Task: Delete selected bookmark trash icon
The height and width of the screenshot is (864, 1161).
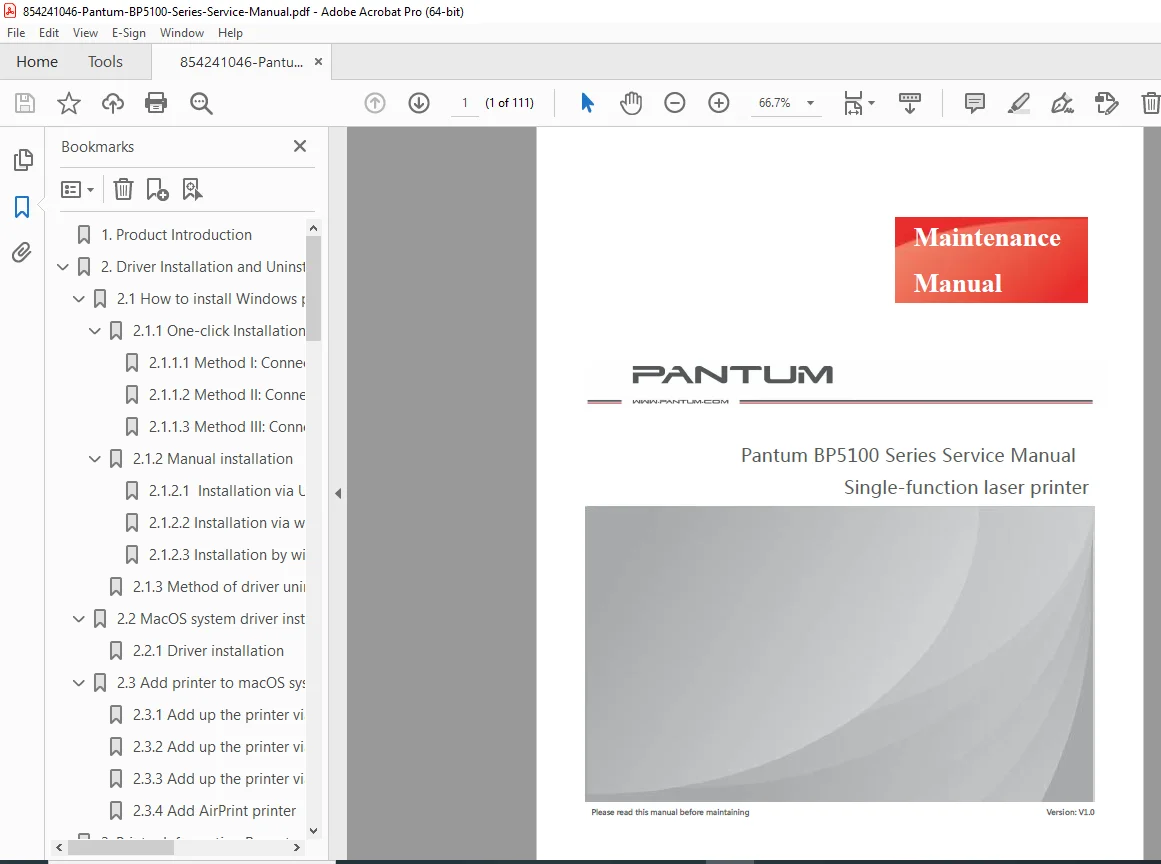Action: (x=123, y=190)
